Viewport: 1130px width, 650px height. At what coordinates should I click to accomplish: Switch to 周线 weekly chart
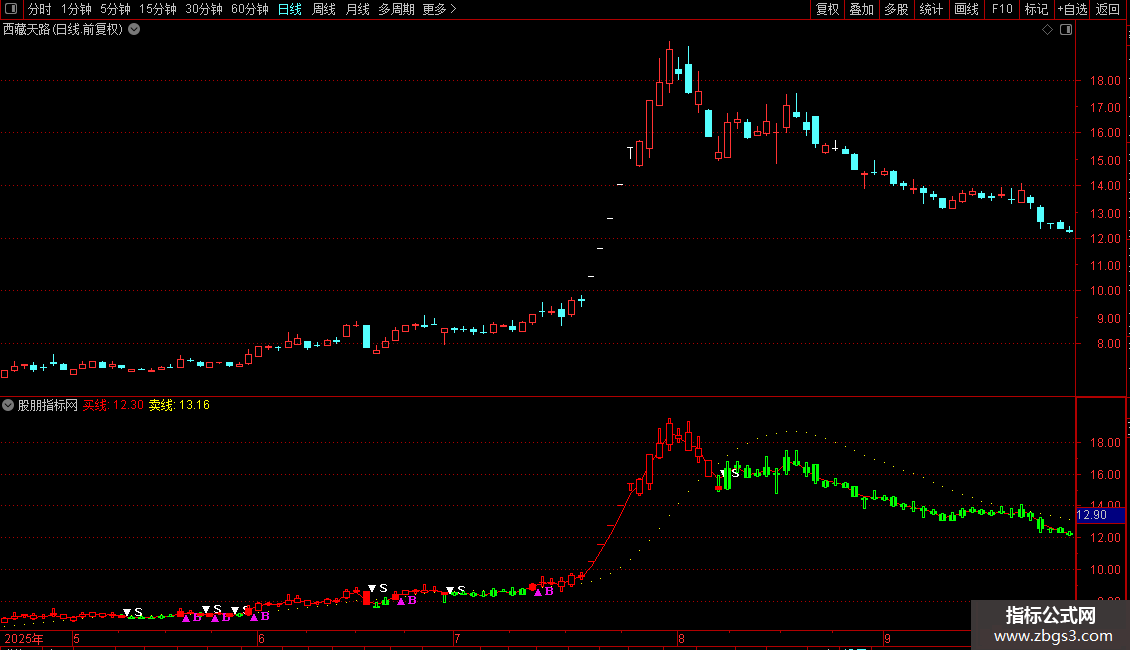coord(324,9)
